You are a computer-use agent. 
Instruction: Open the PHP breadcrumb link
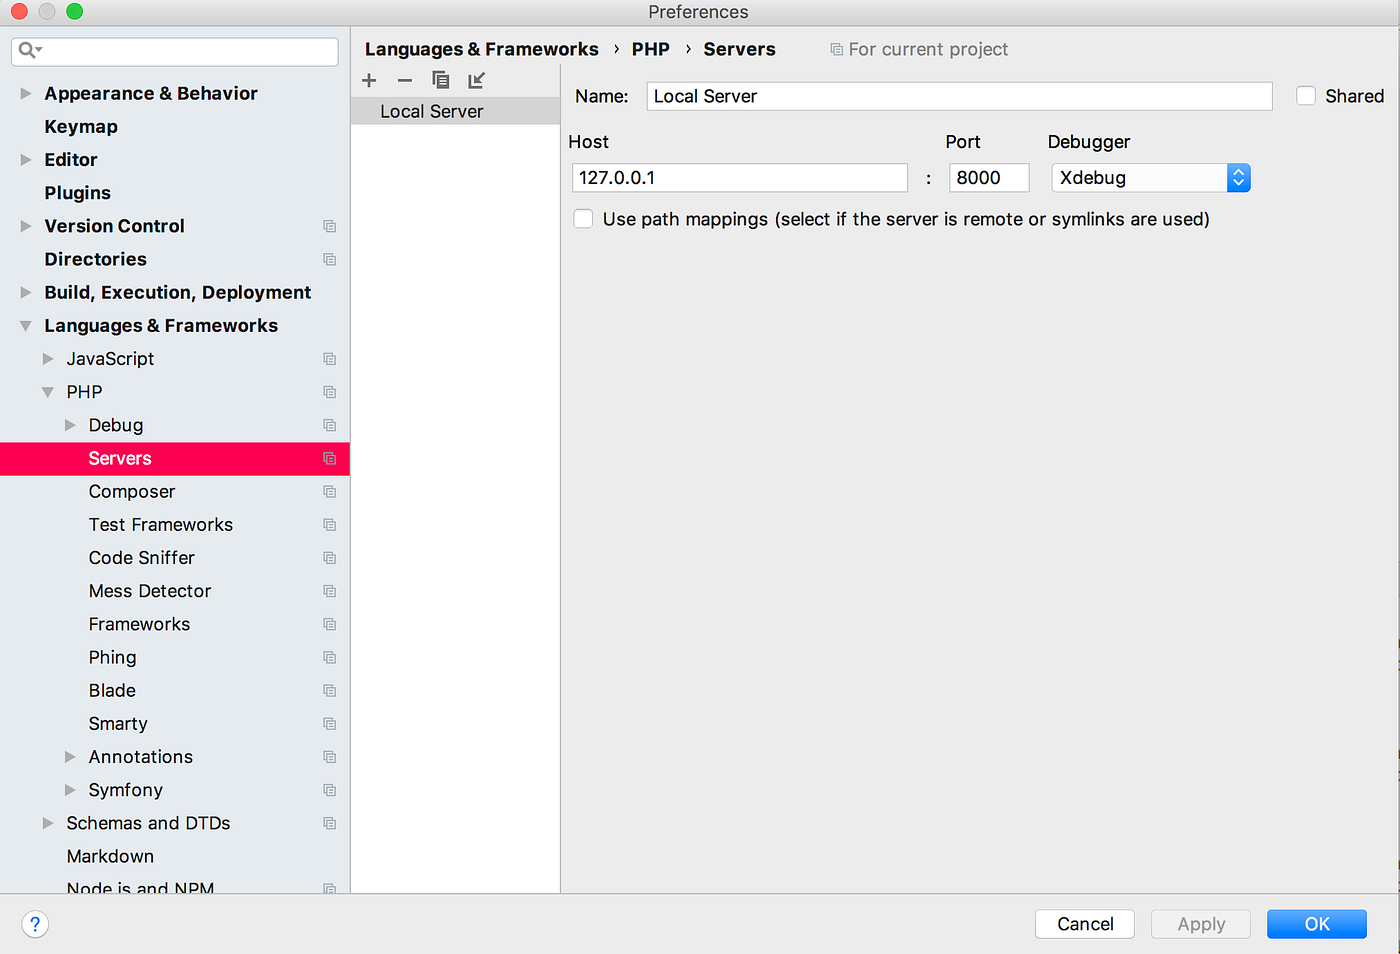coord(650,48)
